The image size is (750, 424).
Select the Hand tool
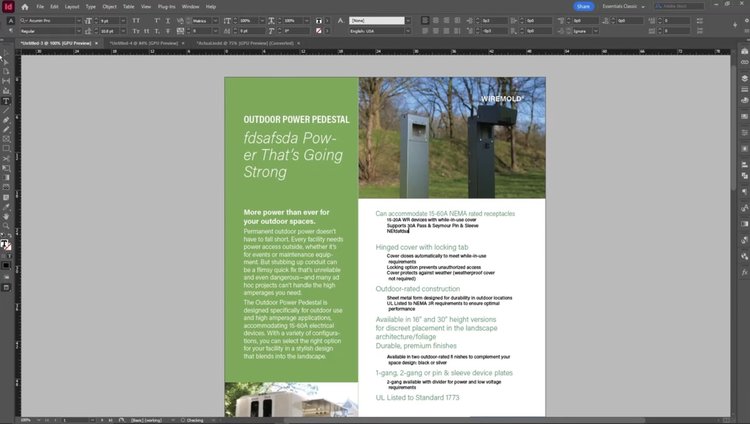click(x=6, y=216)
